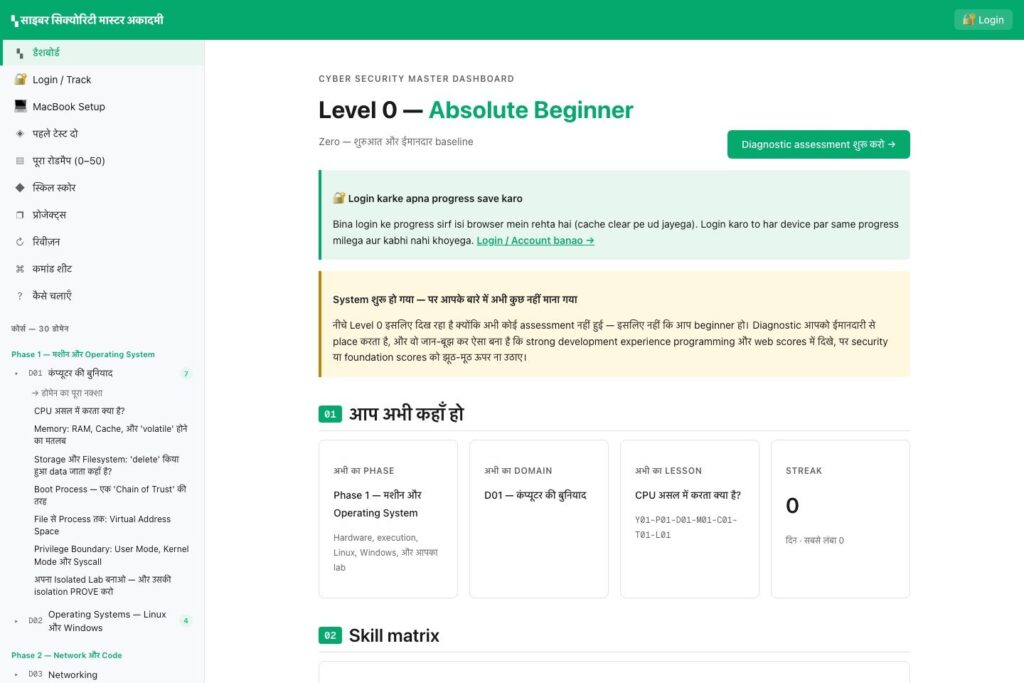Go to MacBook Setup page
Viewport: 1024px width, 683px height.
pos(103,106)
